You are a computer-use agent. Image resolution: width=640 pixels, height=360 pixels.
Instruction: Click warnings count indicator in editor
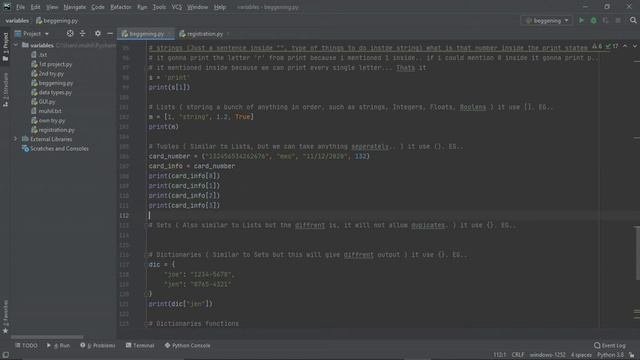click(597, 47)
